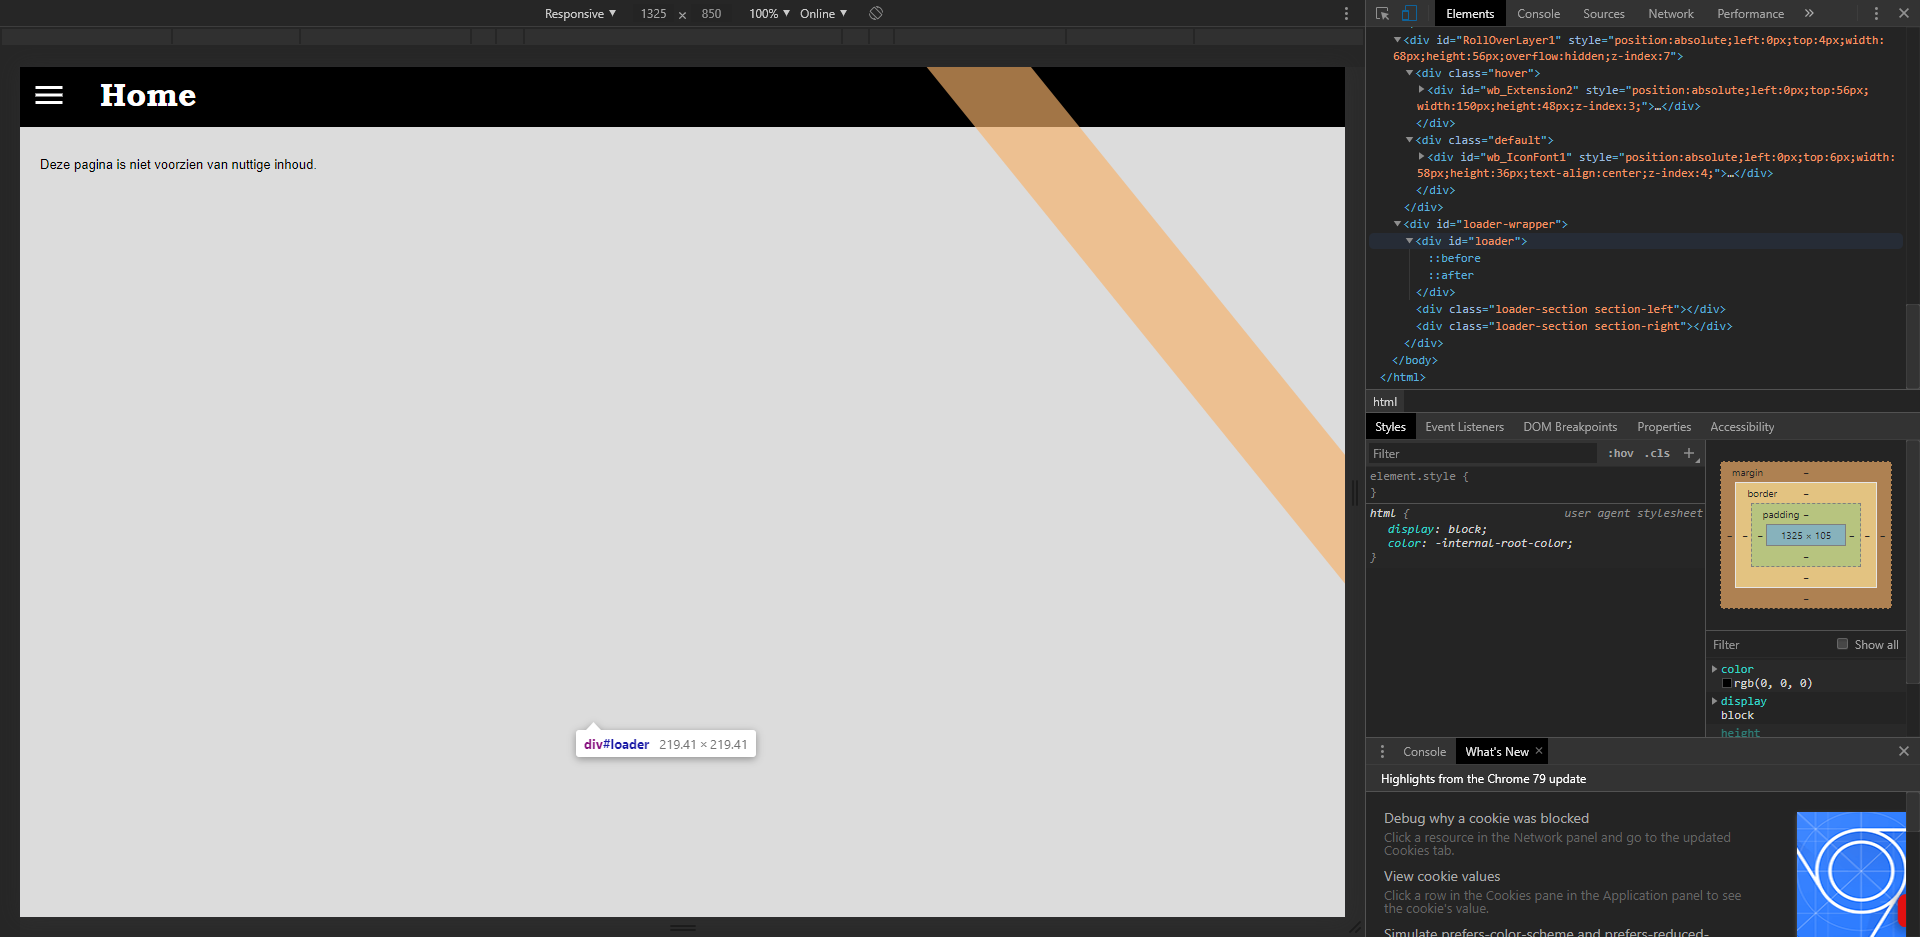Viewport: 1920px width, 937px height.
Task: Show more DevTools tabs with chevron
Action: (1809, 14)
